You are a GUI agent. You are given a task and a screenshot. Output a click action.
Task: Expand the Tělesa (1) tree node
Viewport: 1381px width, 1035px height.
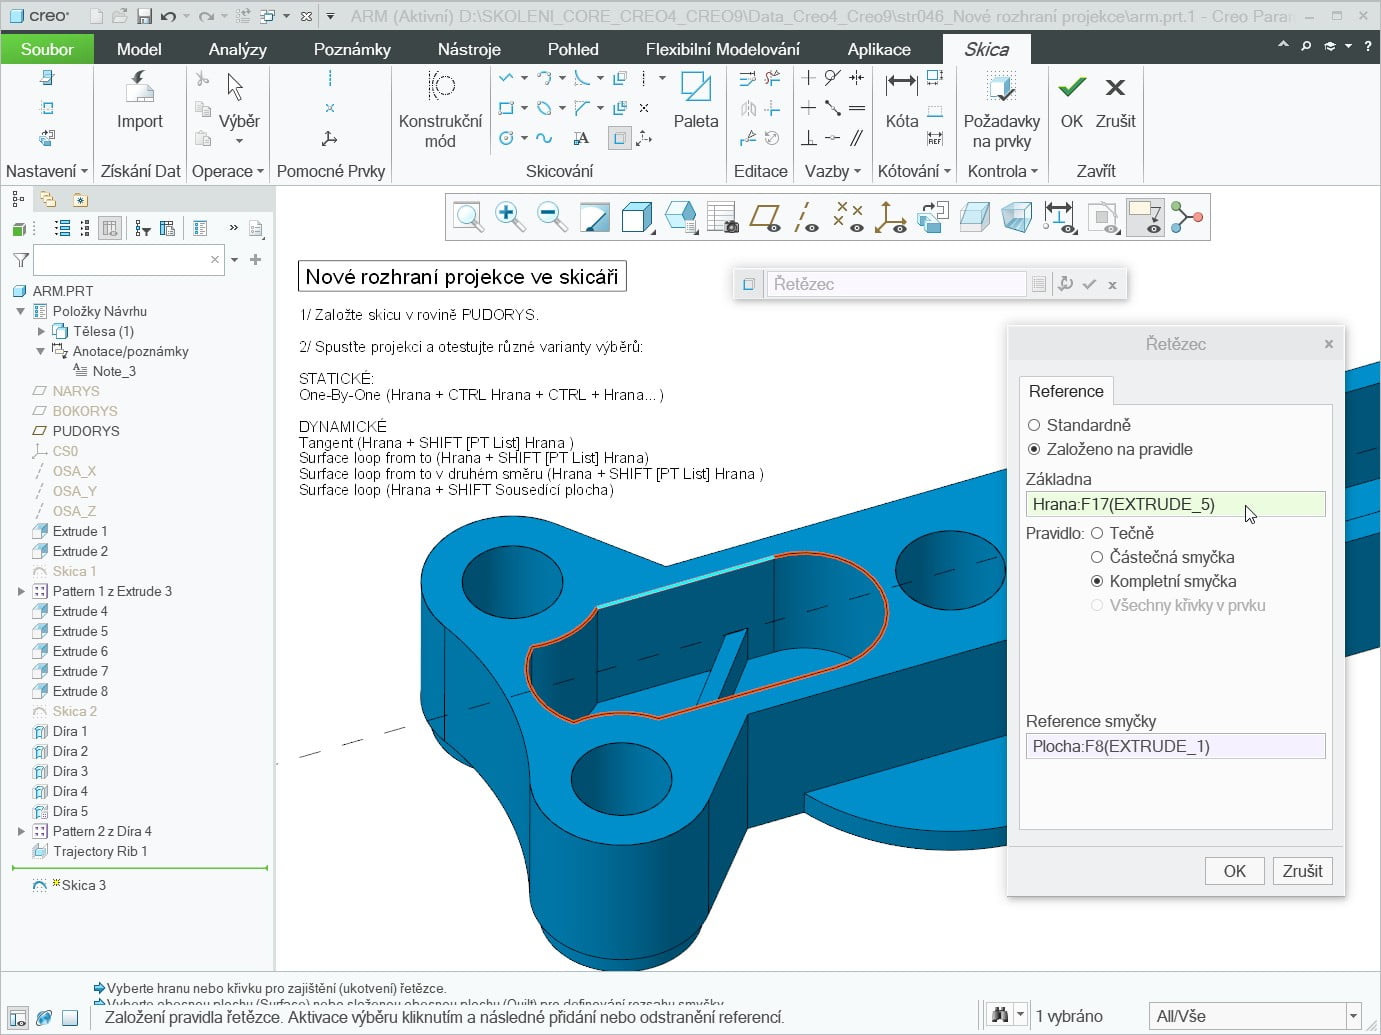pyautogui.click(x=41, y=331)
